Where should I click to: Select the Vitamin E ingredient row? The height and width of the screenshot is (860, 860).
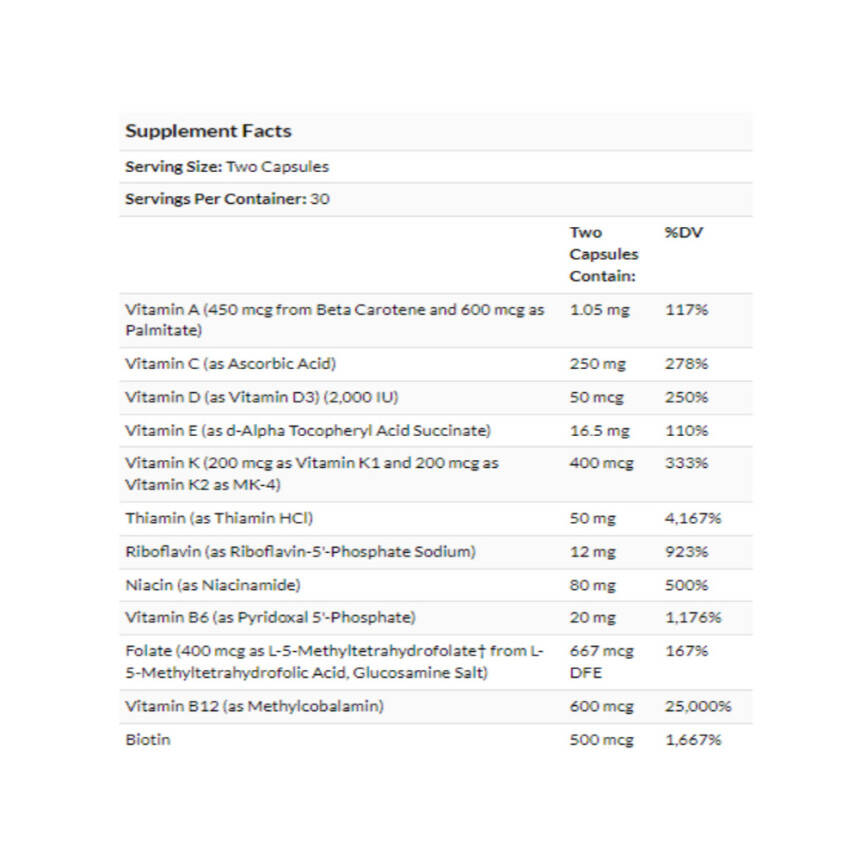[308, 431]
